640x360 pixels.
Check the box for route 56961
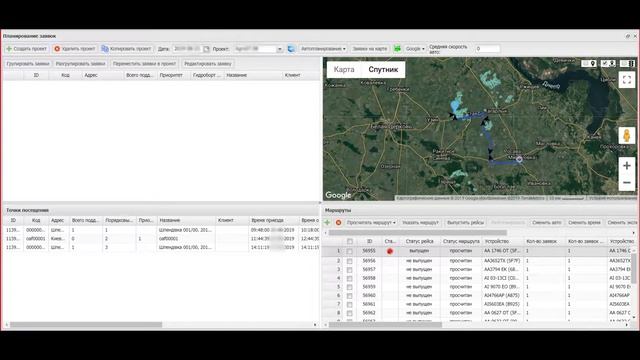350,304
